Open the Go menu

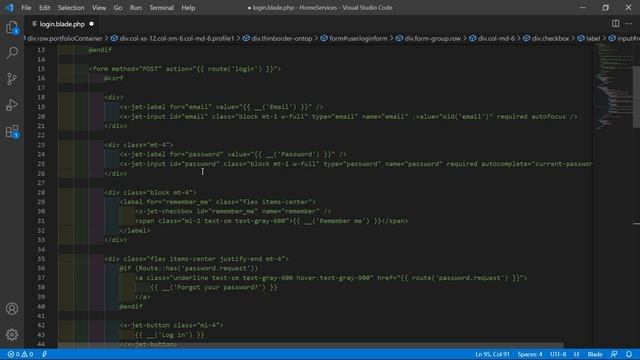coord(118,8)
